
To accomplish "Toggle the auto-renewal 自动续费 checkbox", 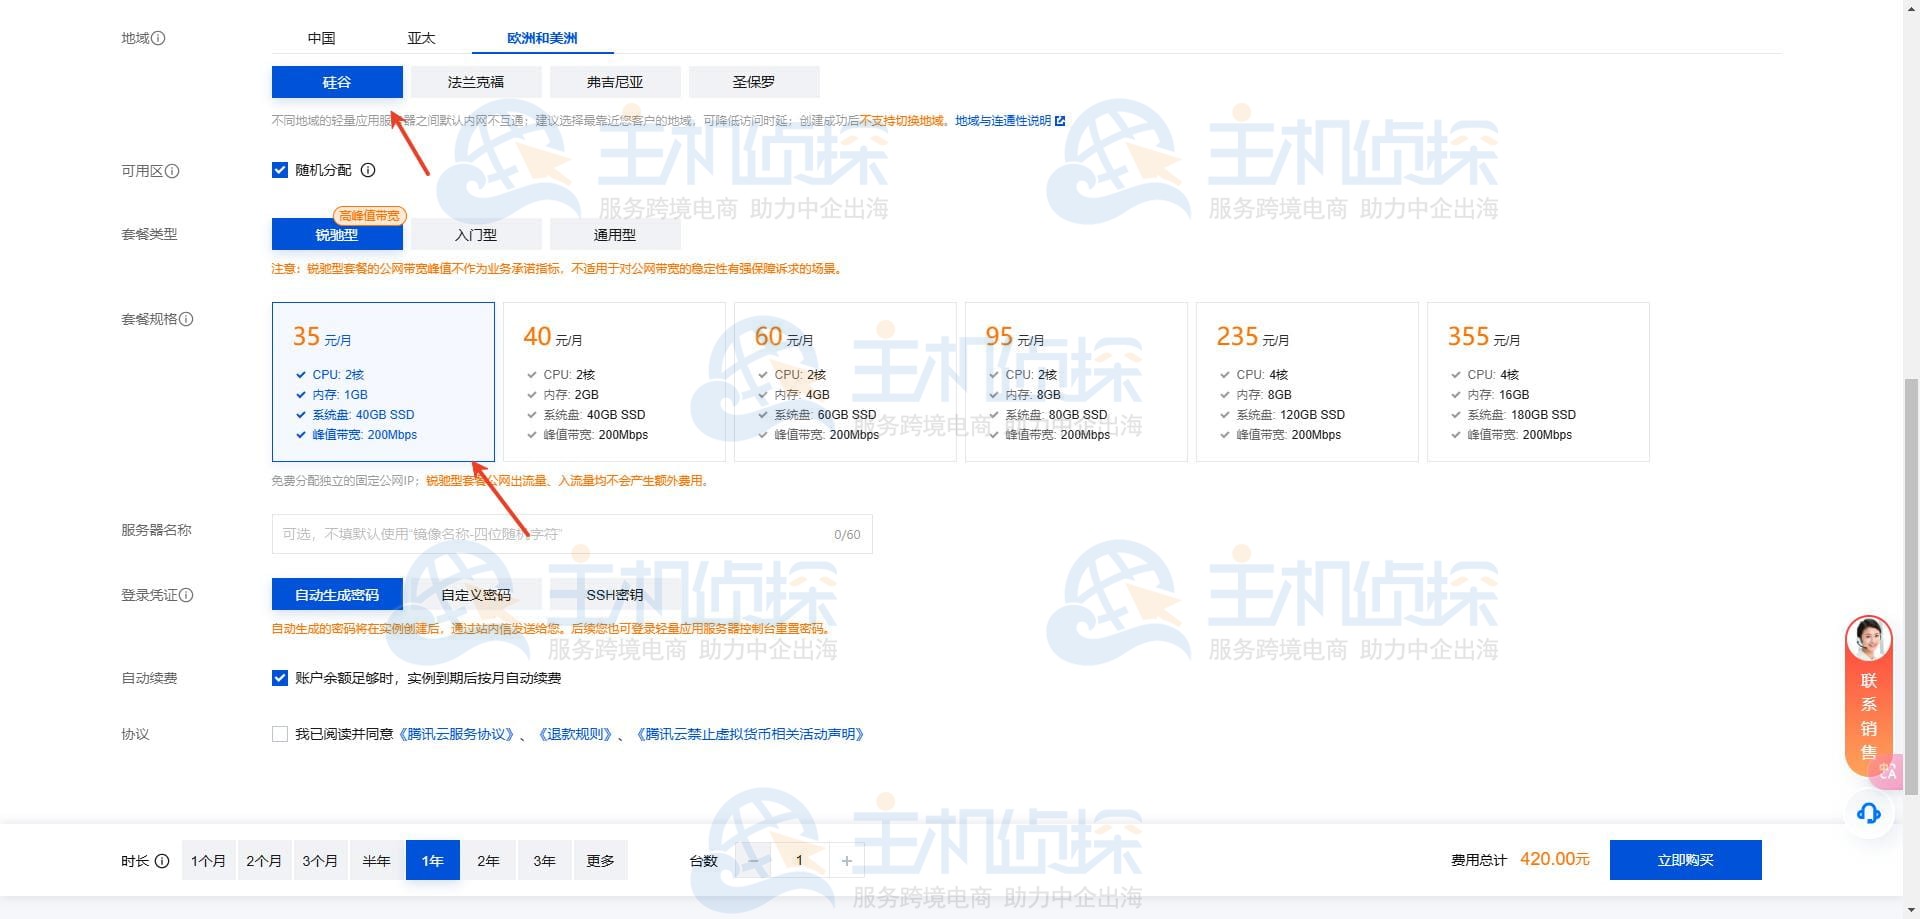I will point(280,678).
